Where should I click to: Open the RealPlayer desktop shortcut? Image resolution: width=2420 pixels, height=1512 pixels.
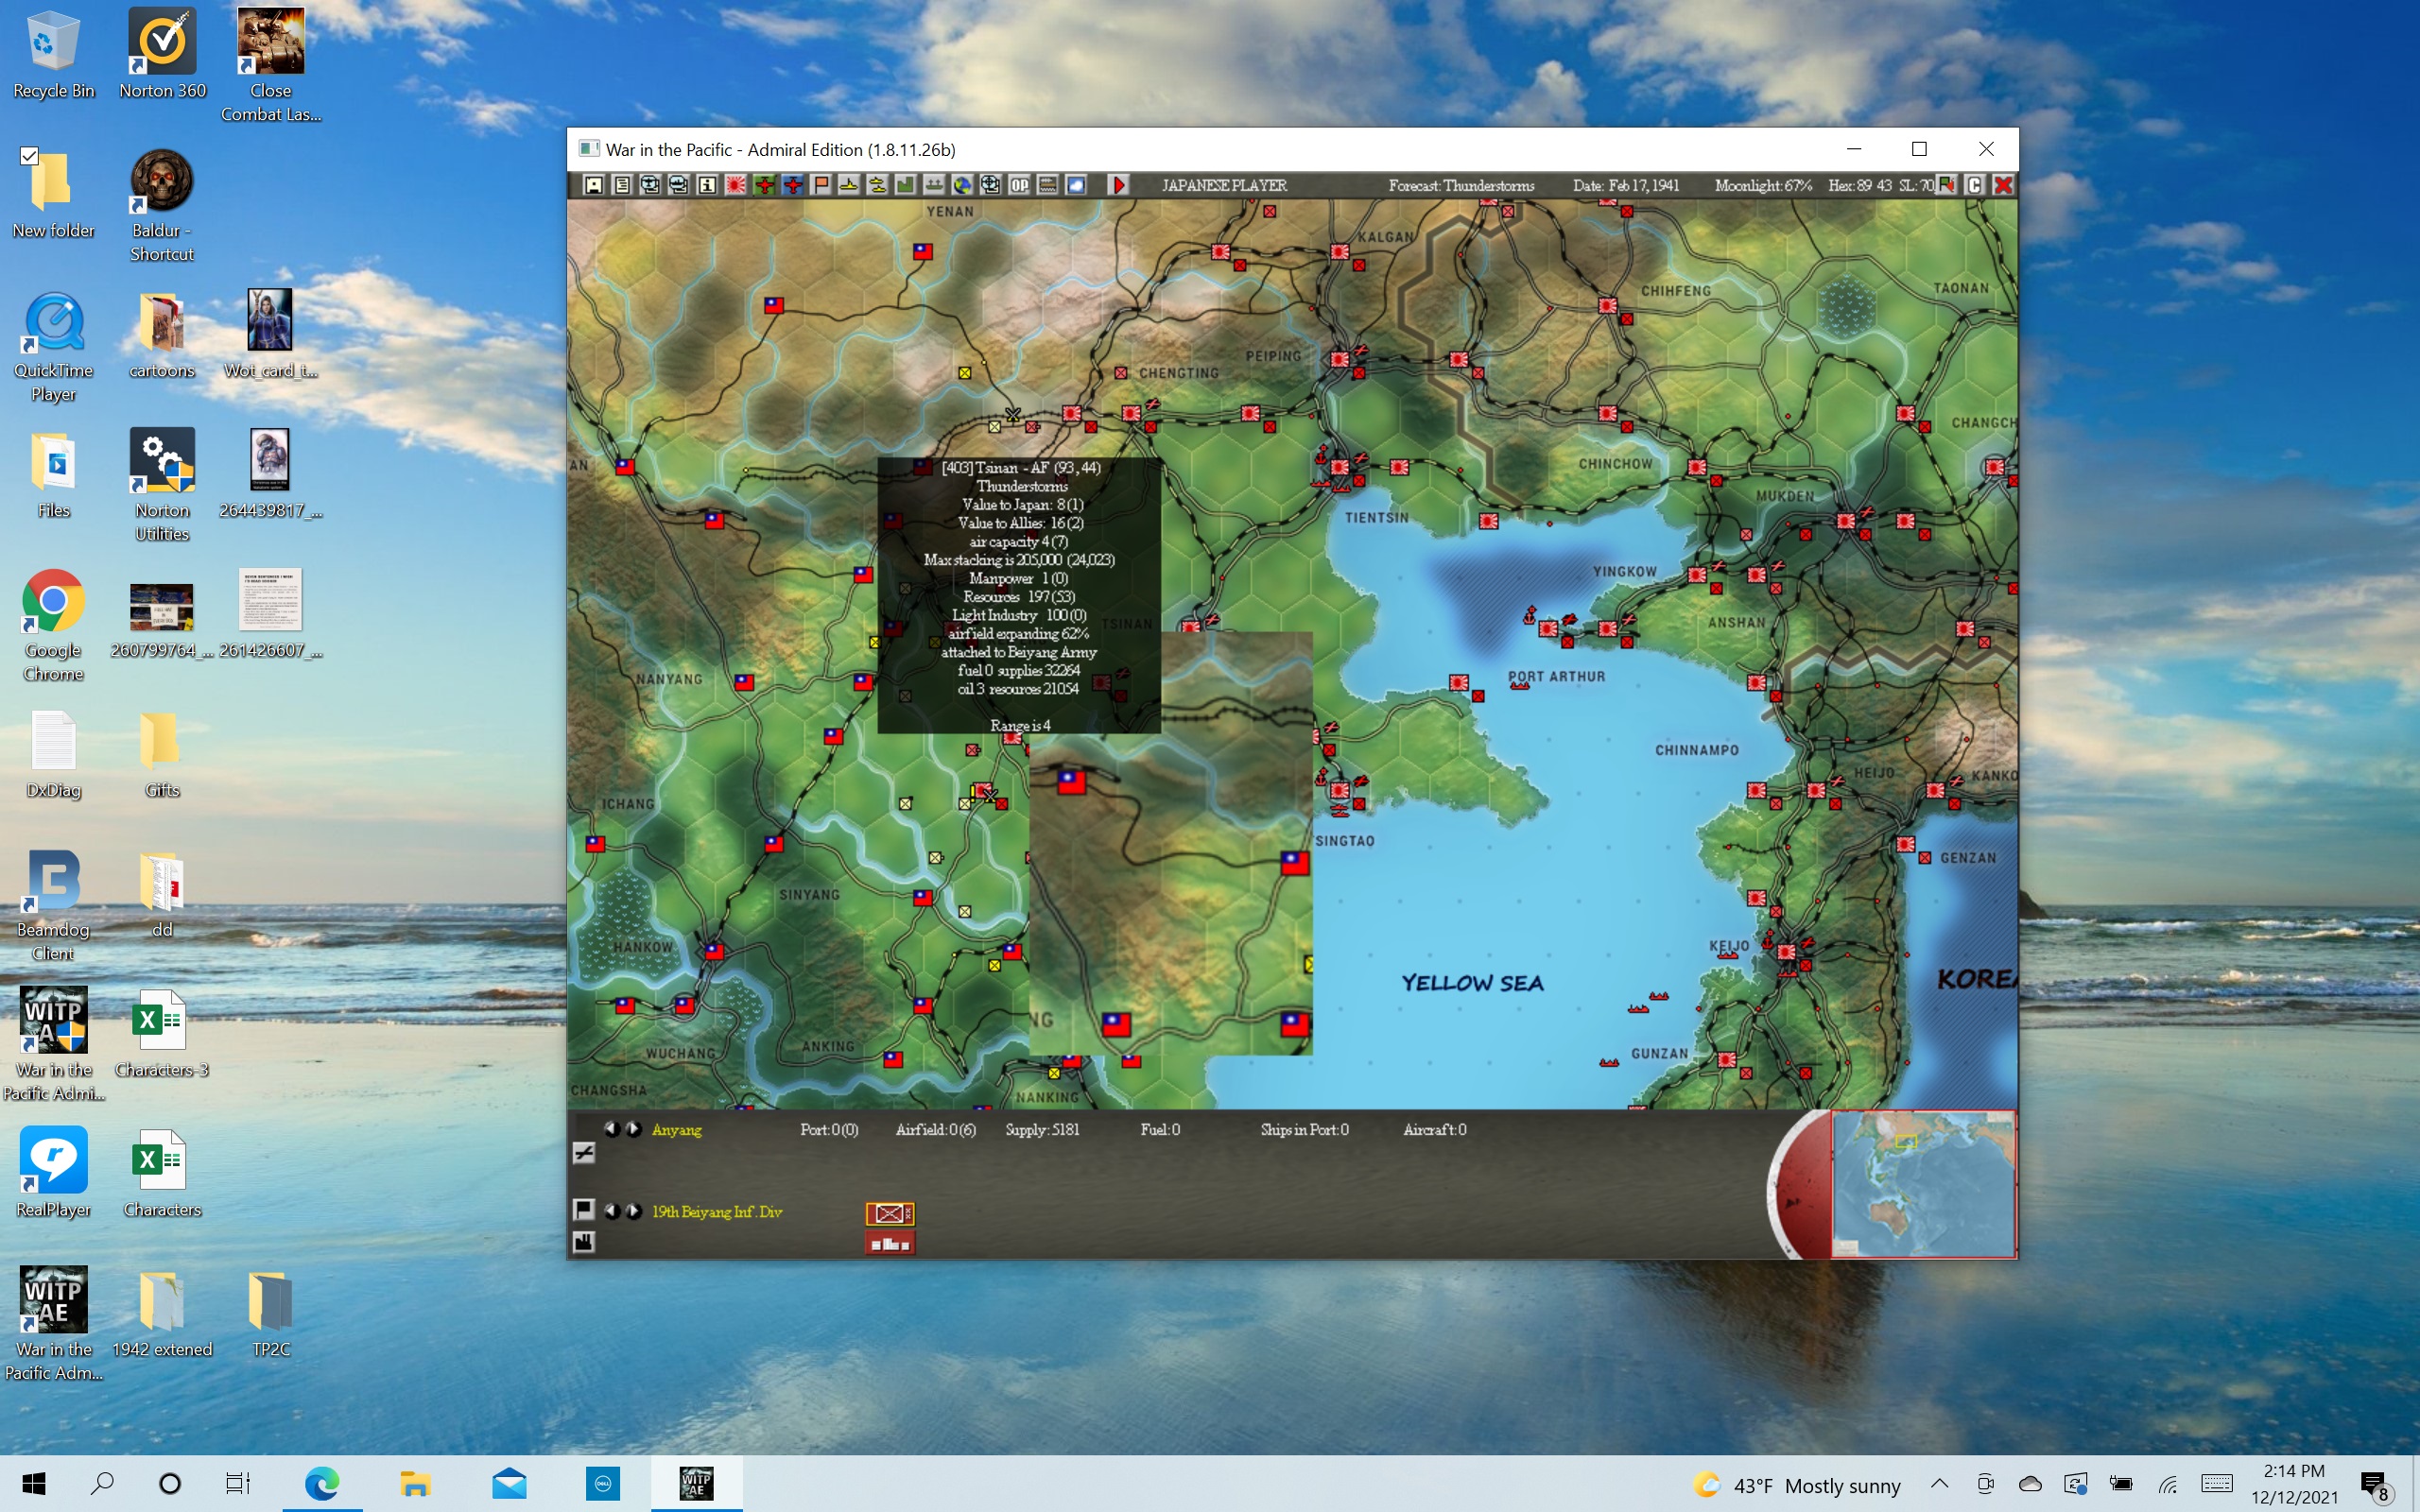point(53,1173)
